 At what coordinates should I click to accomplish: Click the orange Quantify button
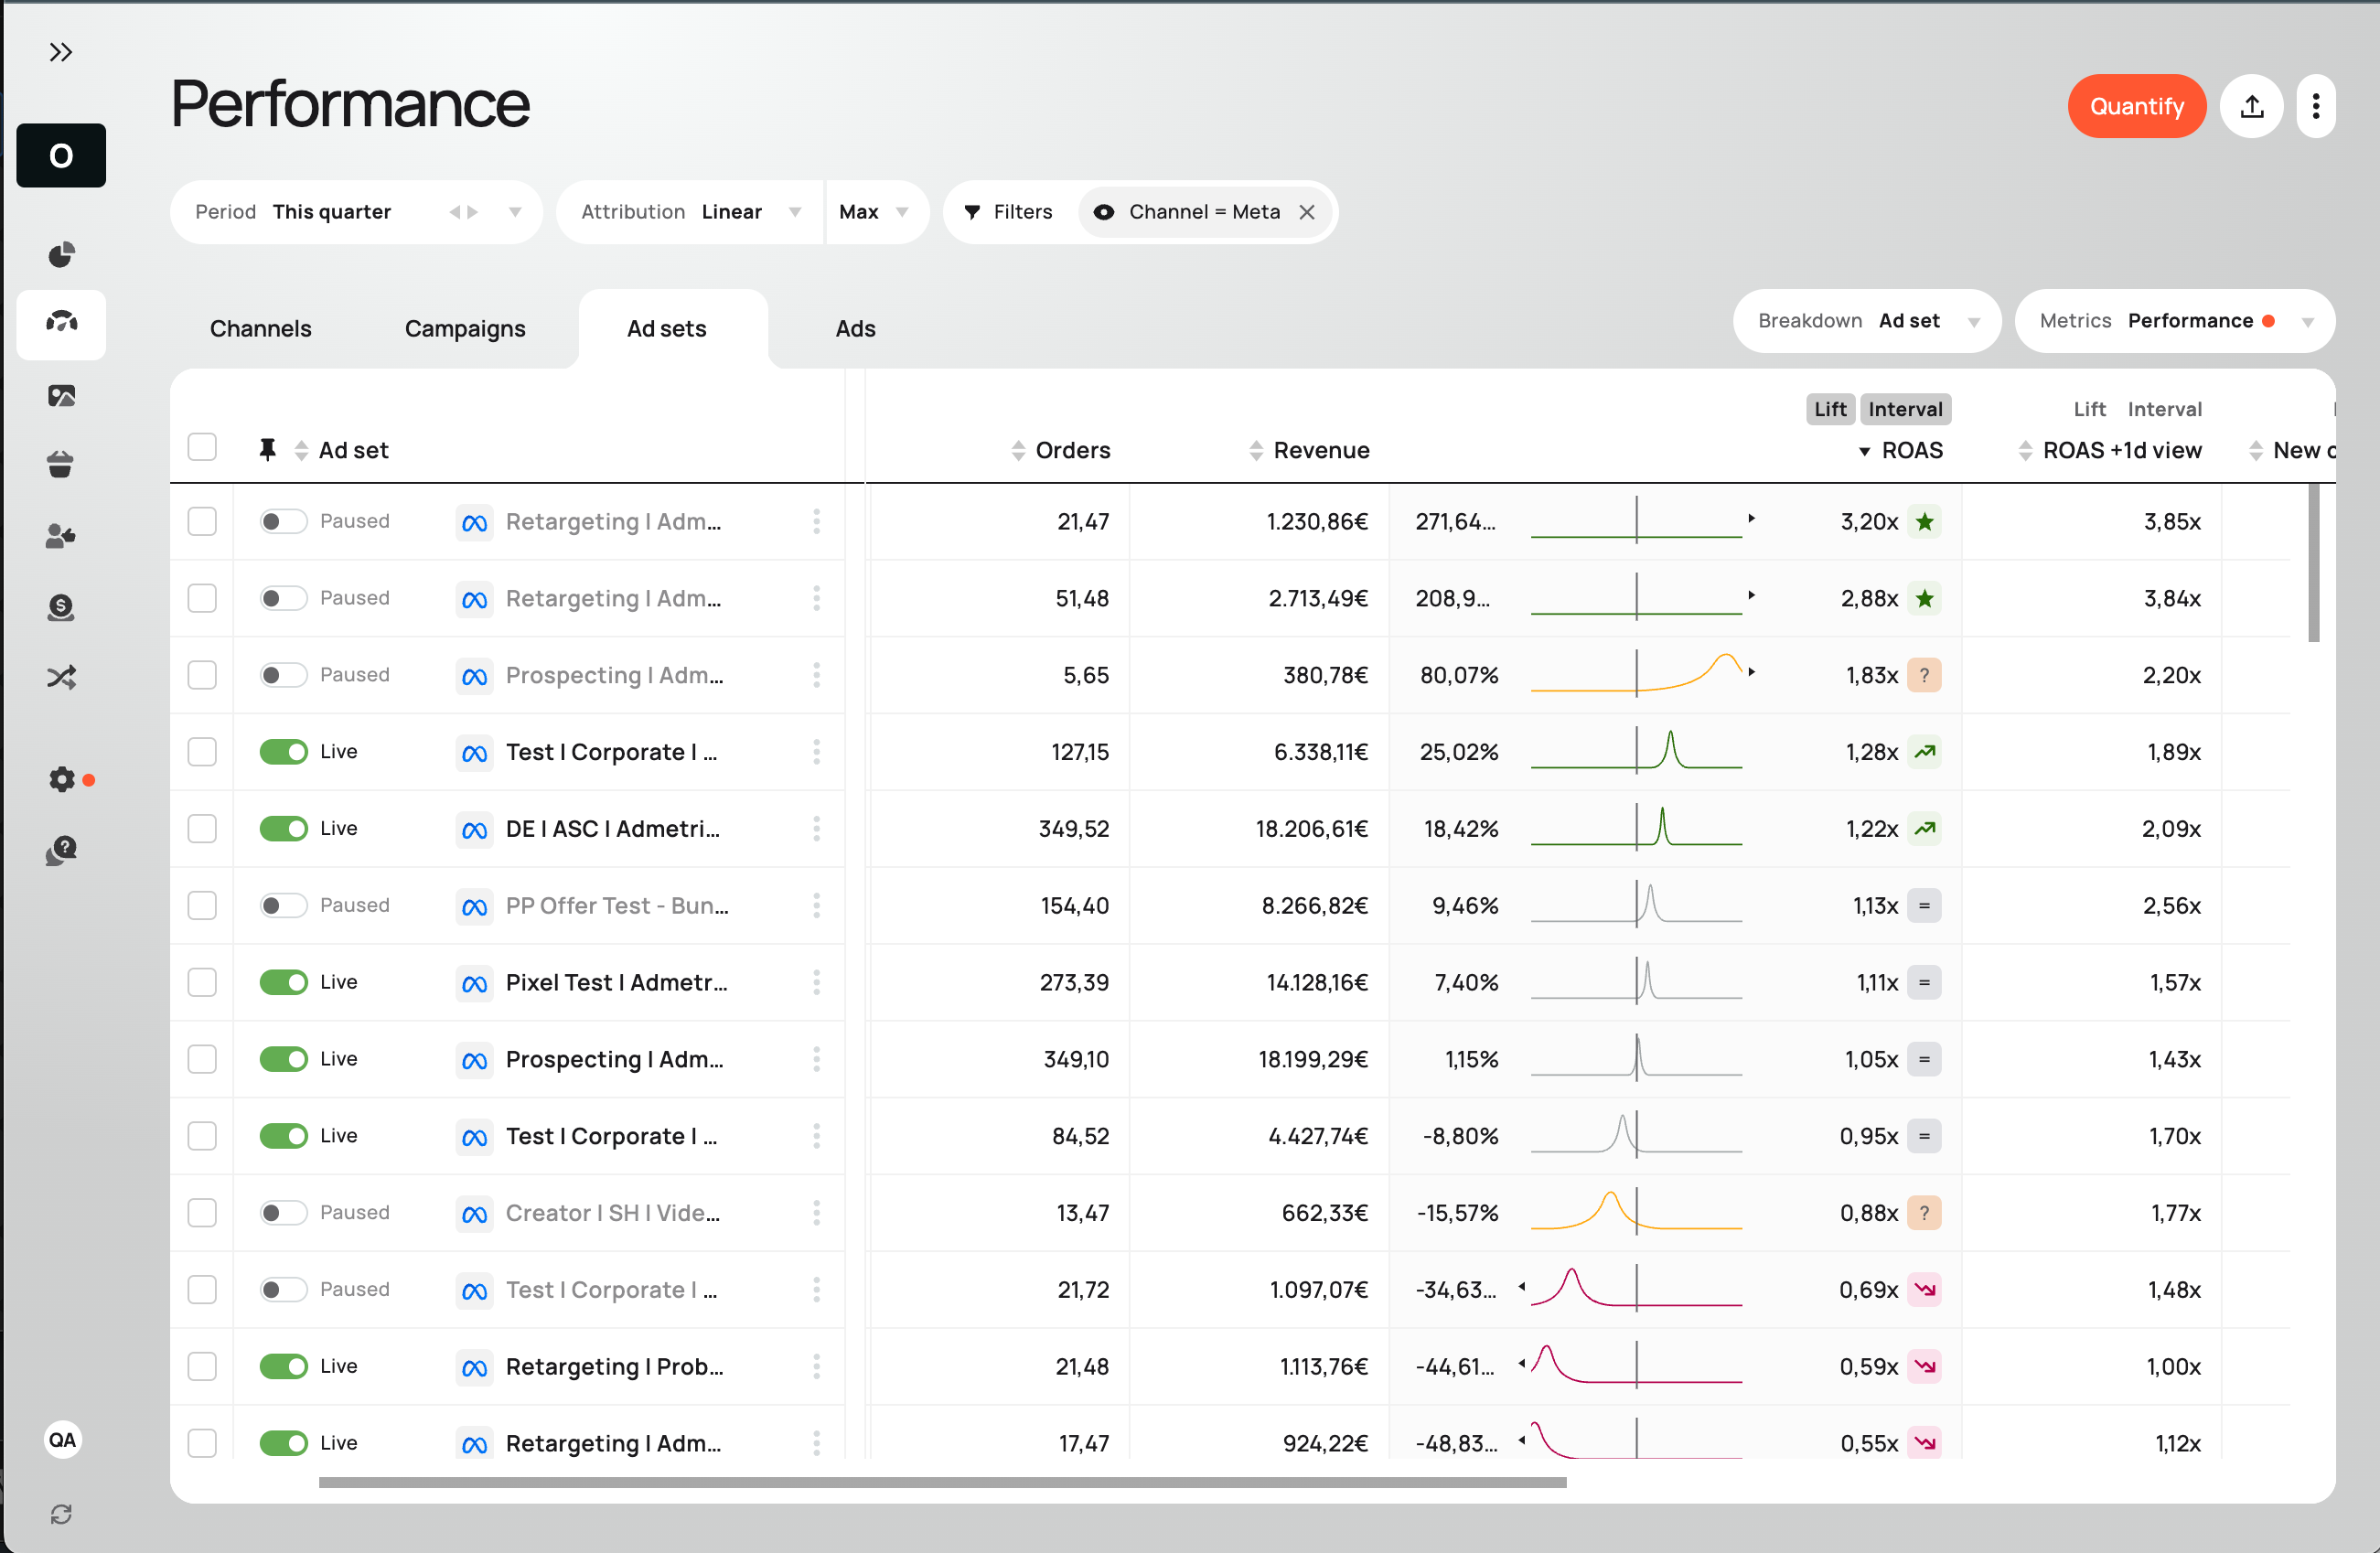coord(2136,106)
